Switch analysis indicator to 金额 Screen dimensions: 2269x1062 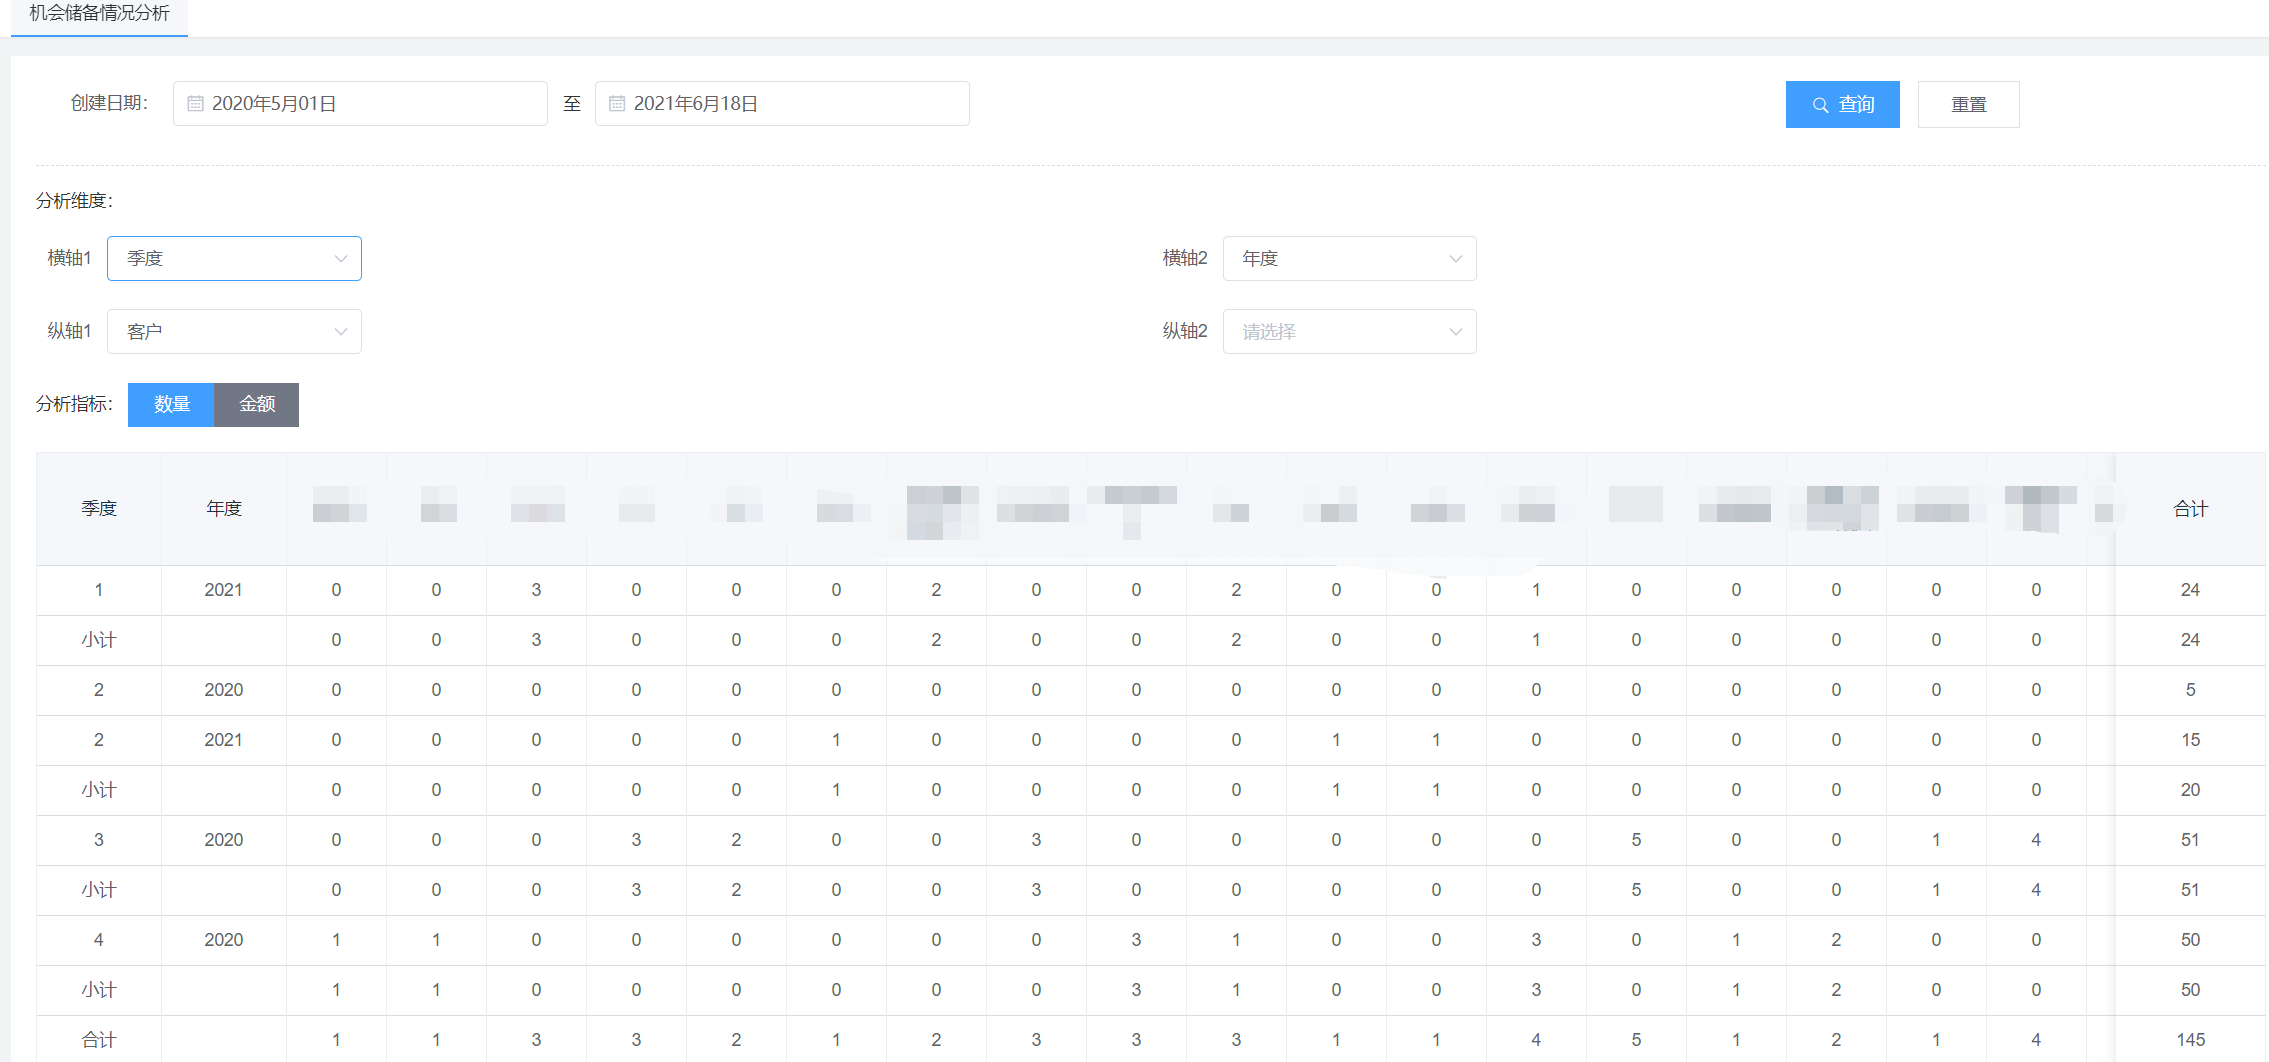tap(257, 404)
